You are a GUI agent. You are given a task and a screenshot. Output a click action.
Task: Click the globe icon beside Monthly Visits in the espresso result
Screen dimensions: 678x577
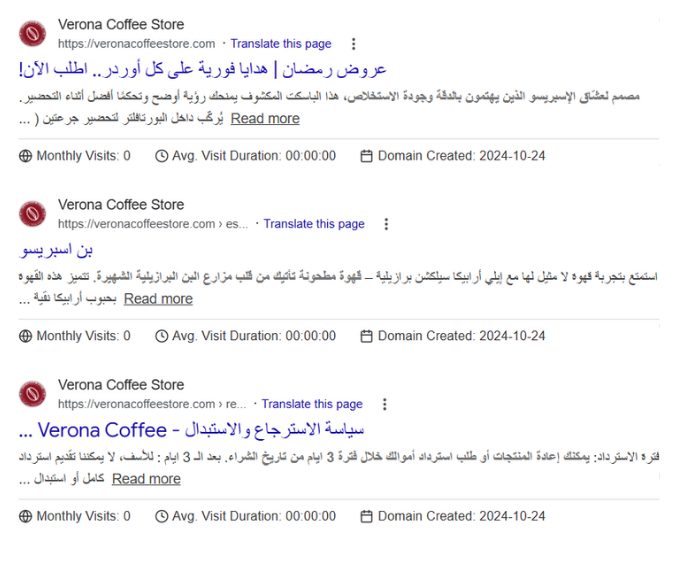point(26,336)
